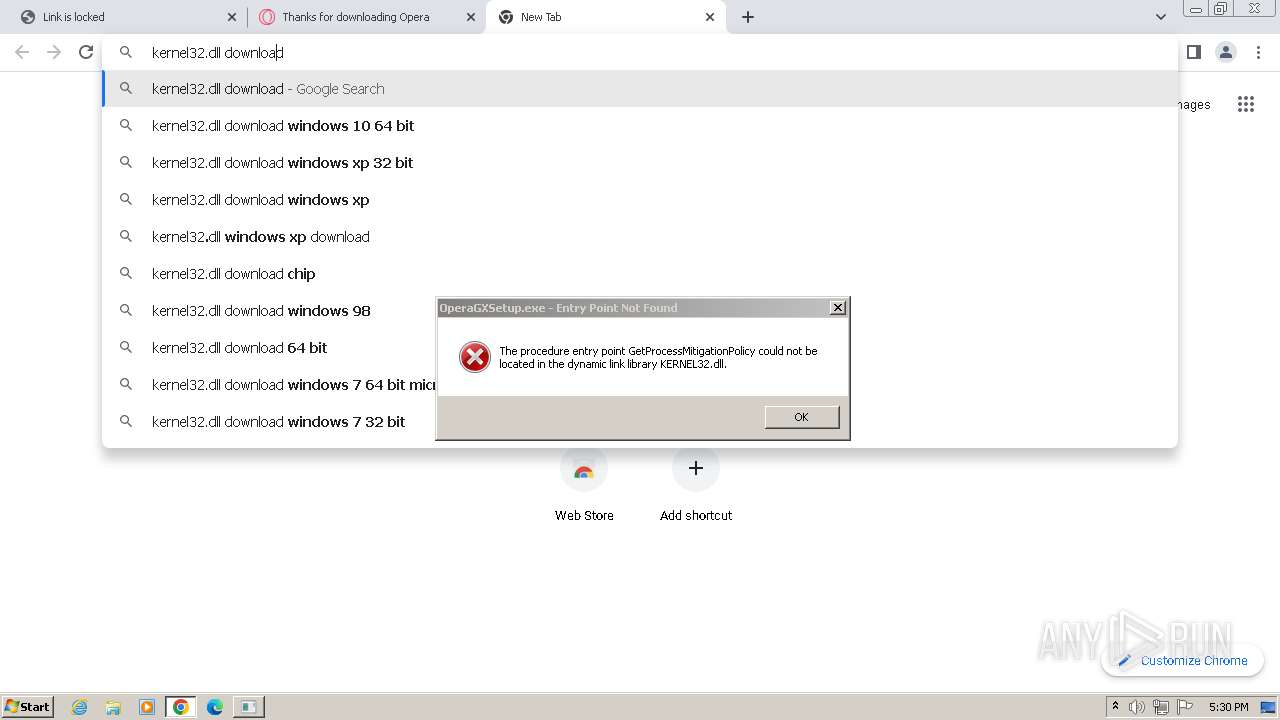
Task: Select the 'New Tab' tab
Action: [605, 17]
